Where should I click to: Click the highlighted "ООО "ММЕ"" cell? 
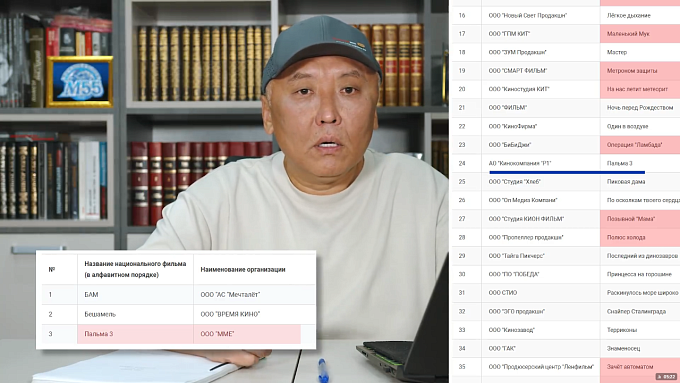(247, 334)
